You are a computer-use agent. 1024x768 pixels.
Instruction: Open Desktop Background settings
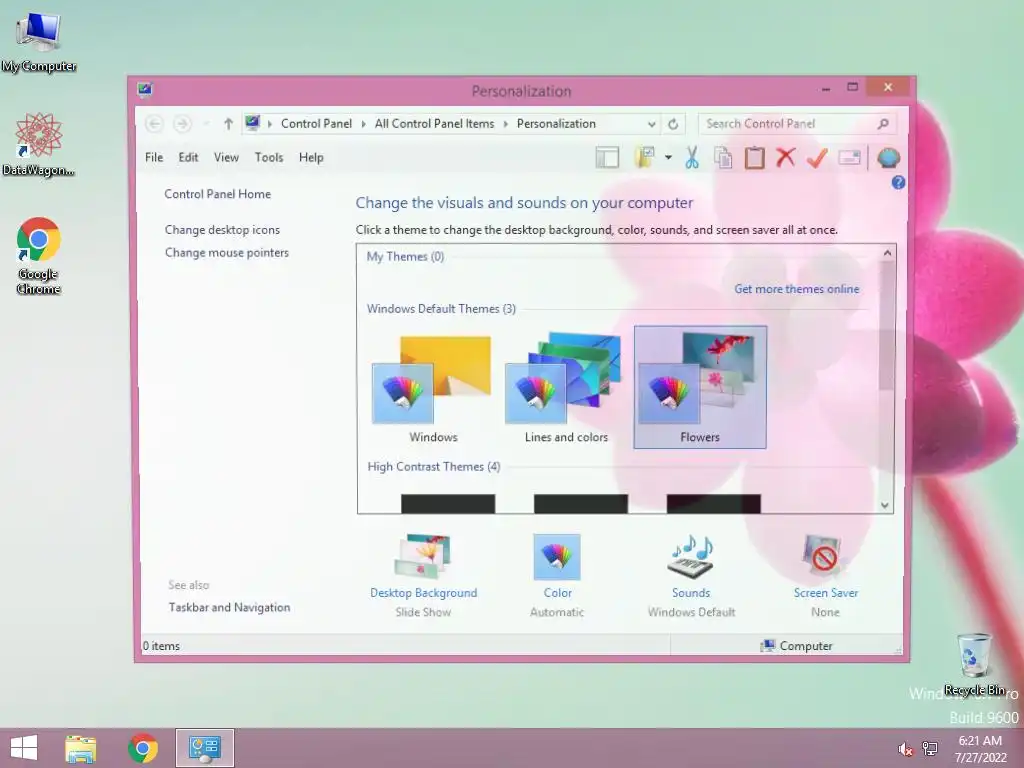point(423,575)
